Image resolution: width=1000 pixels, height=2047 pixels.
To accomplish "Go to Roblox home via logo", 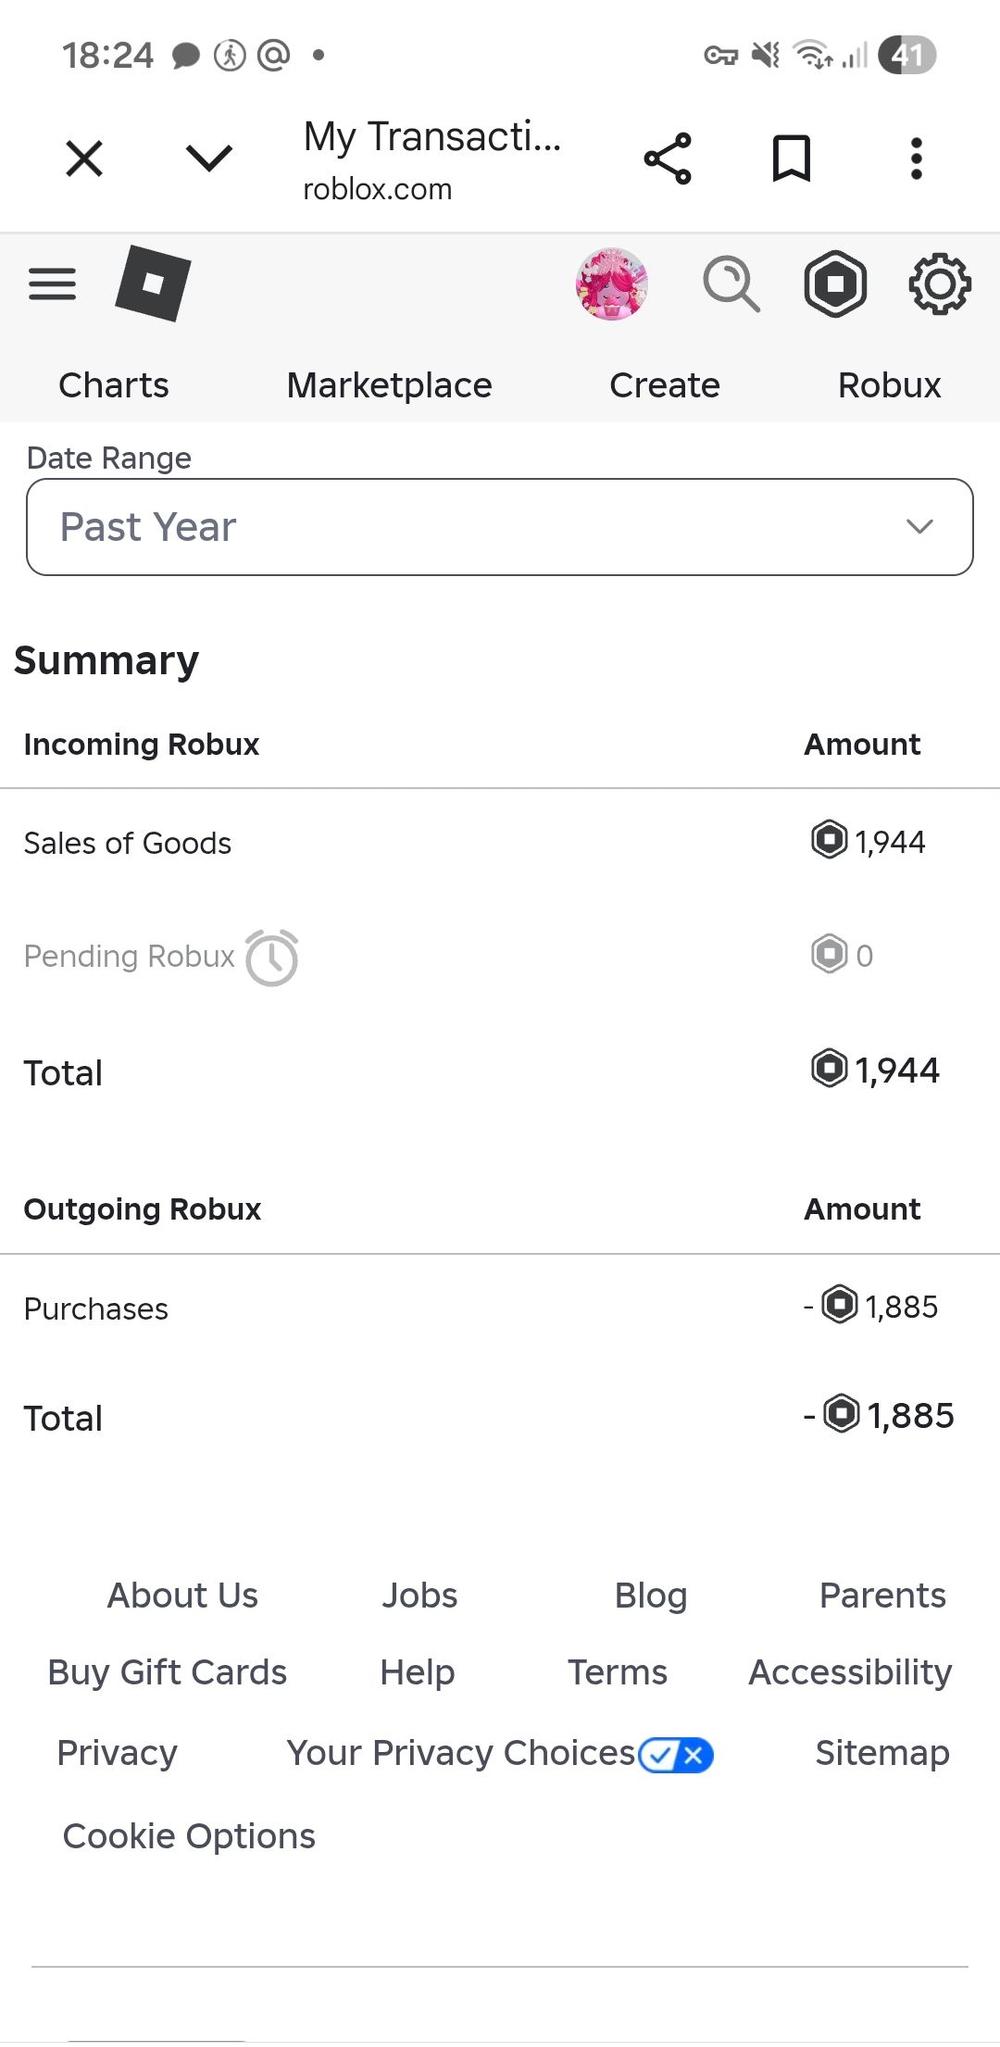I will (153, 284).
